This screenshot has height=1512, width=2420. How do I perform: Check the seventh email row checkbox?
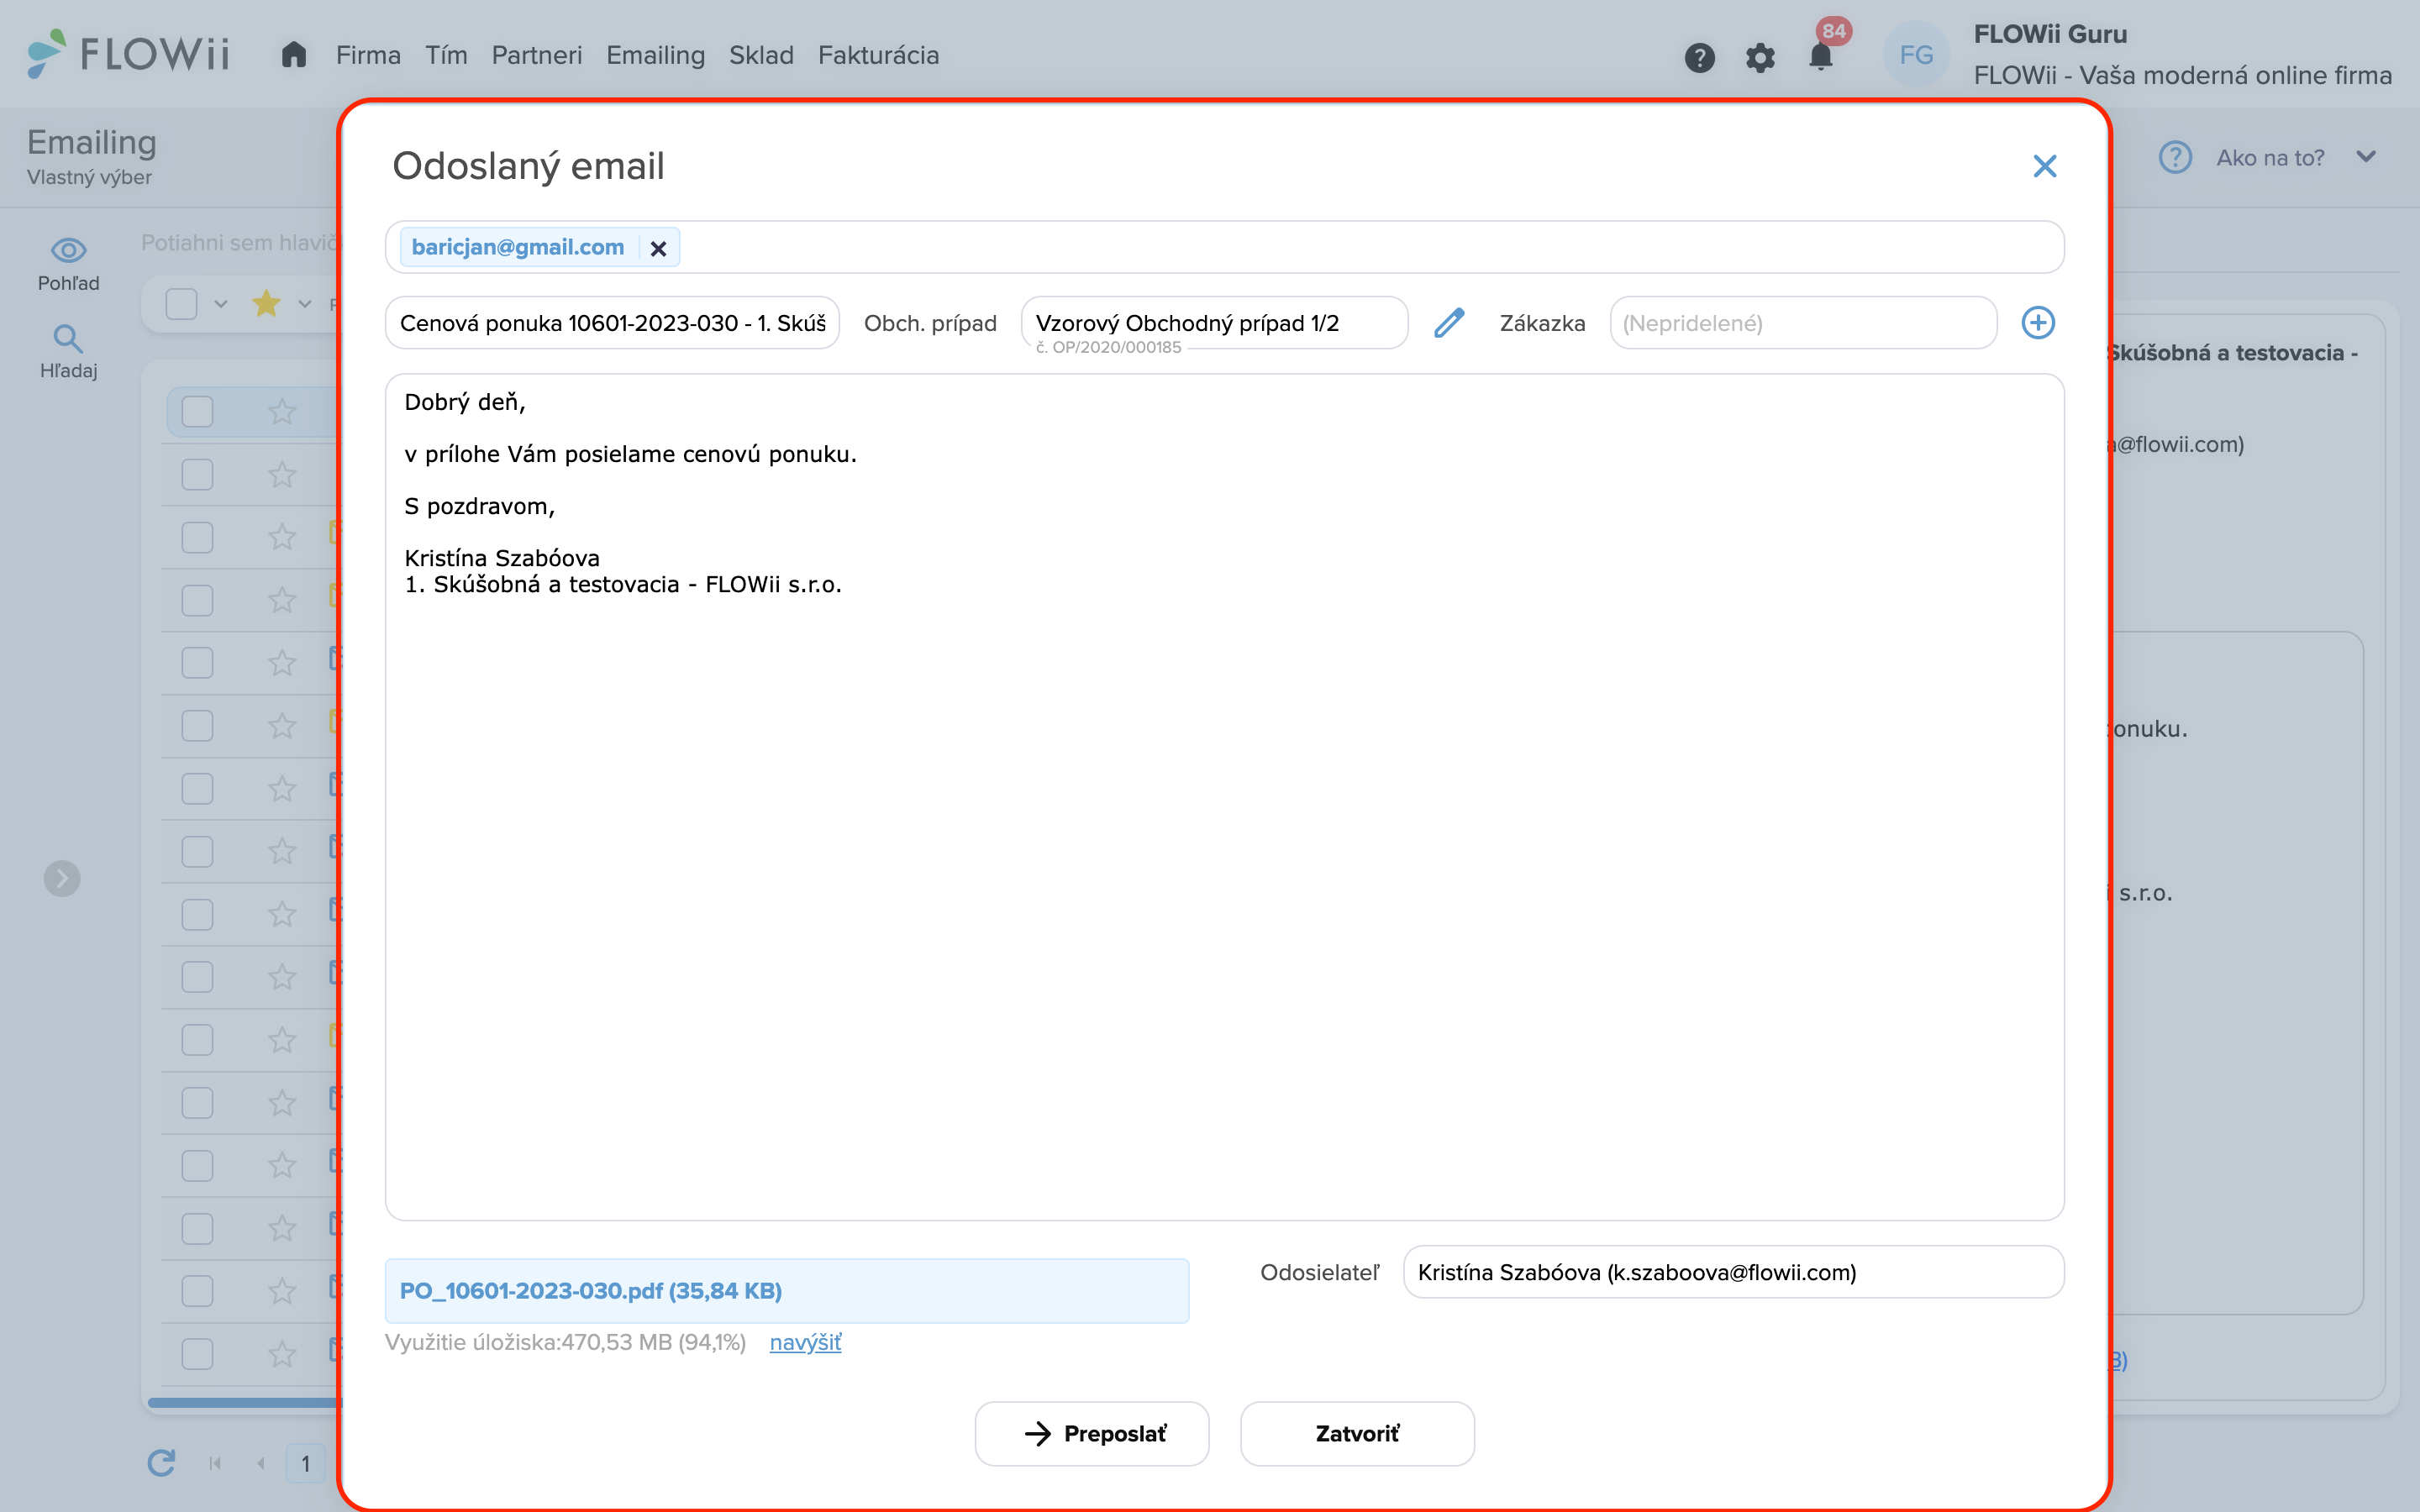click(x=197, y=789)
